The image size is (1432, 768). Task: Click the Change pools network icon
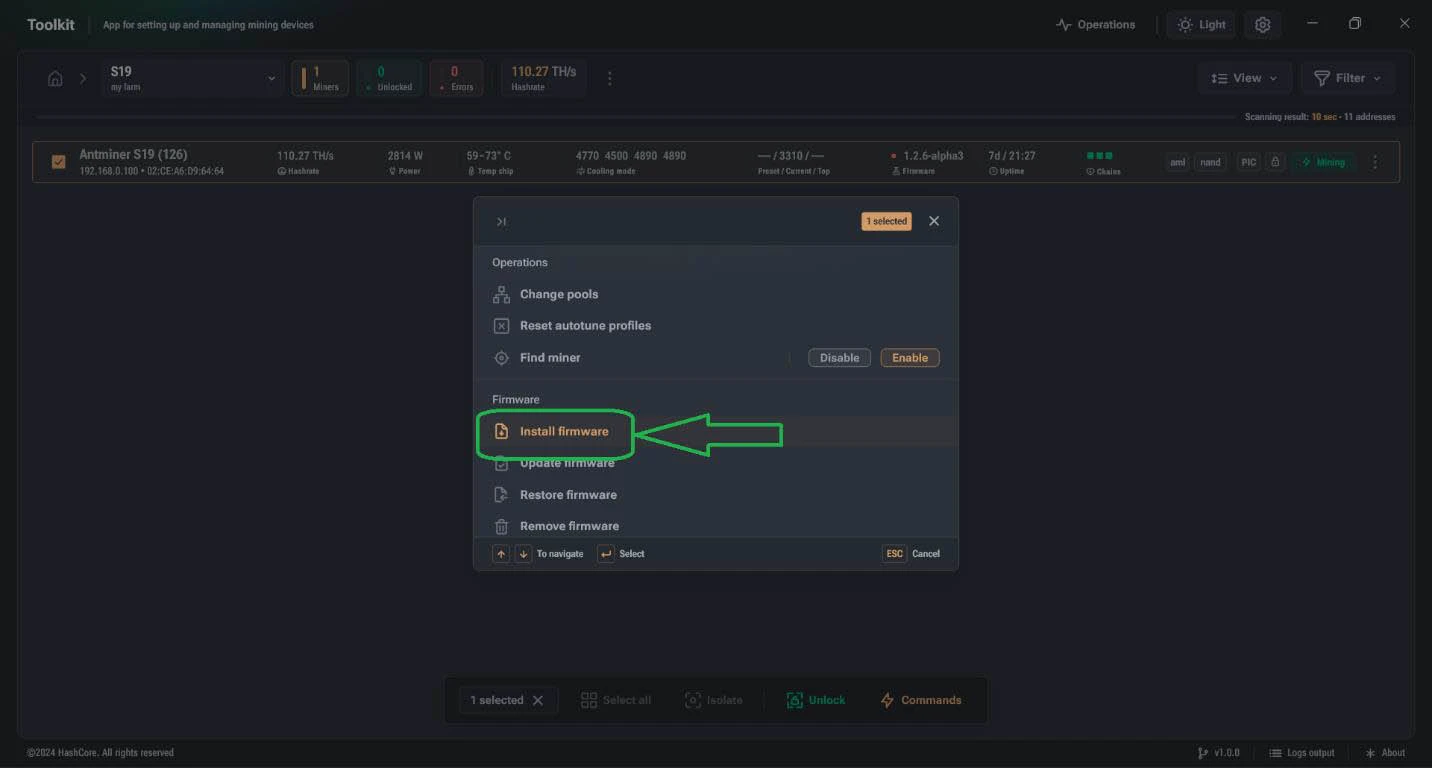[x=502, y=294]
